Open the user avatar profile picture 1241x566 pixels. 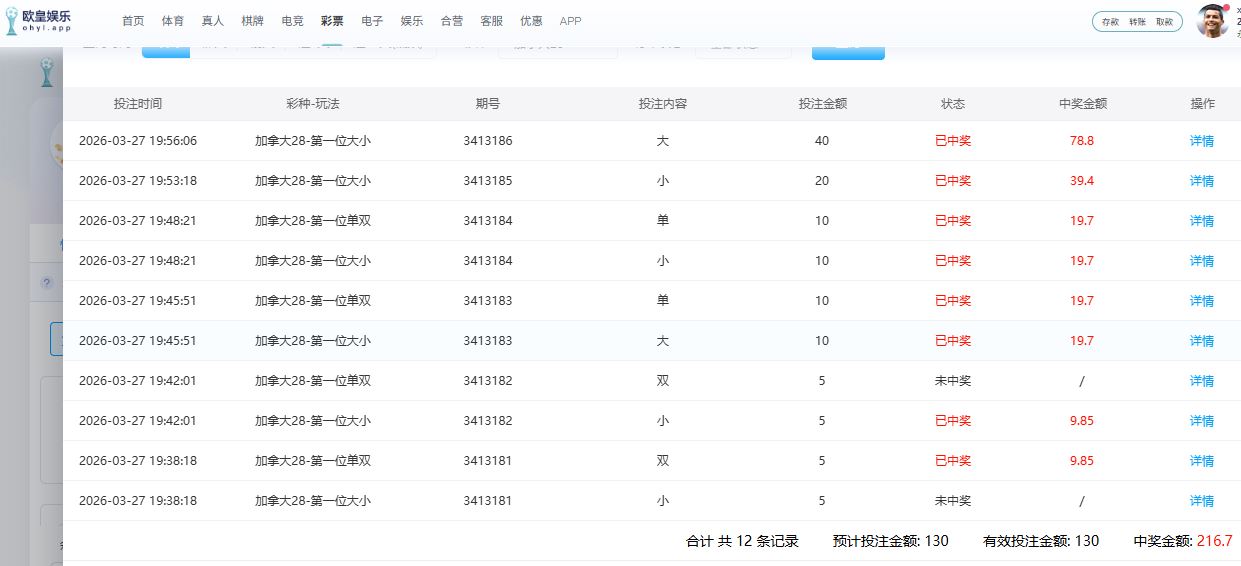[x=1212, y=21]
